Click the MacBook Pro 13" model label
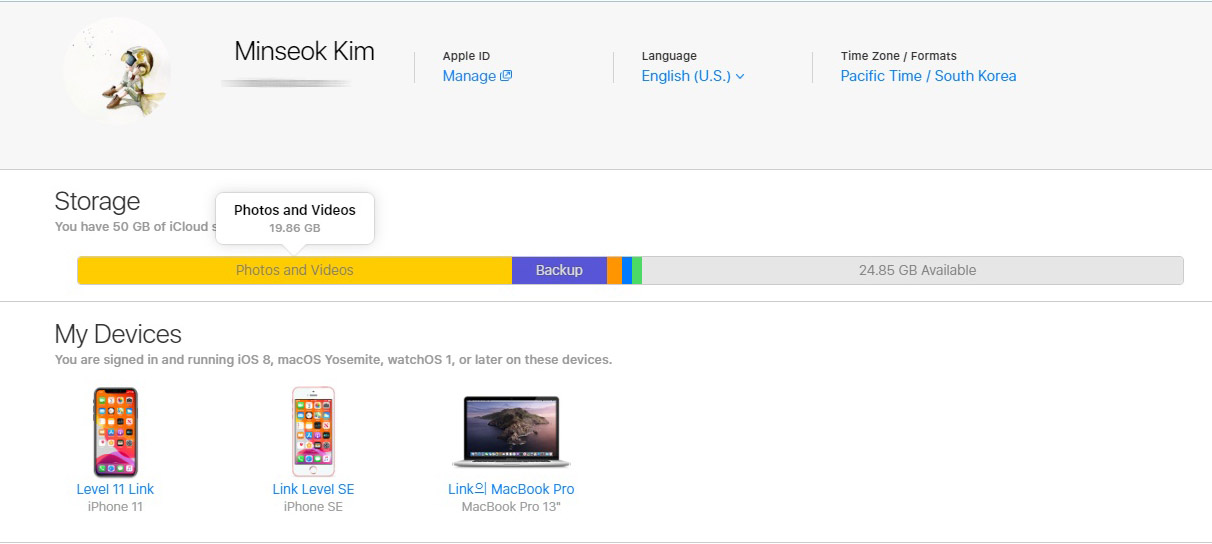The width and height of the screenshot is (1212, 544). (511, 507)
